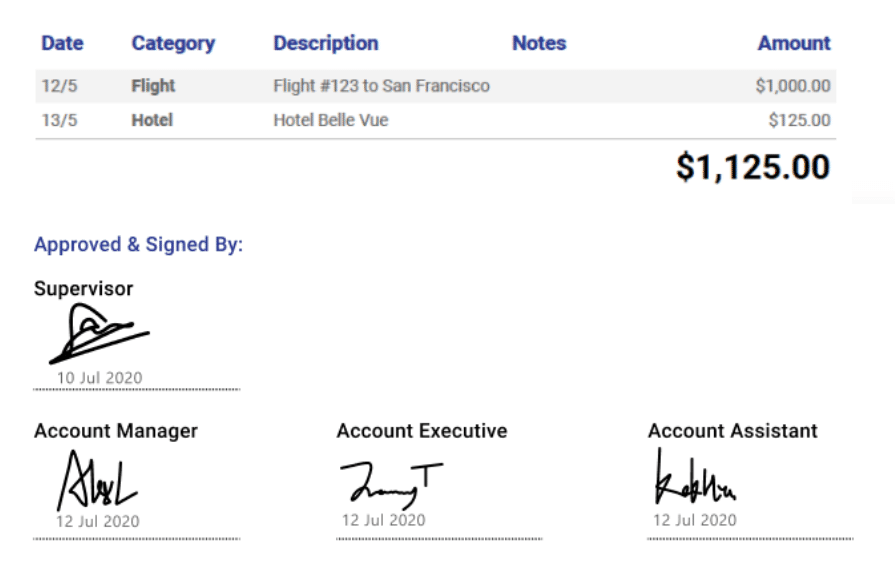Select the $1,000.00 amount cell
895x572 pixels.
[x=793, y=86]
